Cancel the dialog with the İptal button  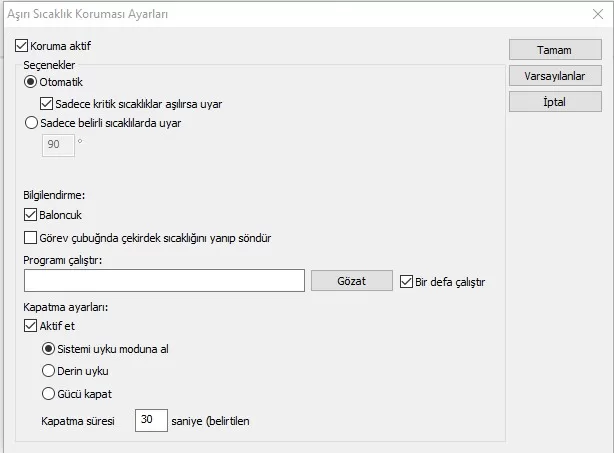click(554, 102)
